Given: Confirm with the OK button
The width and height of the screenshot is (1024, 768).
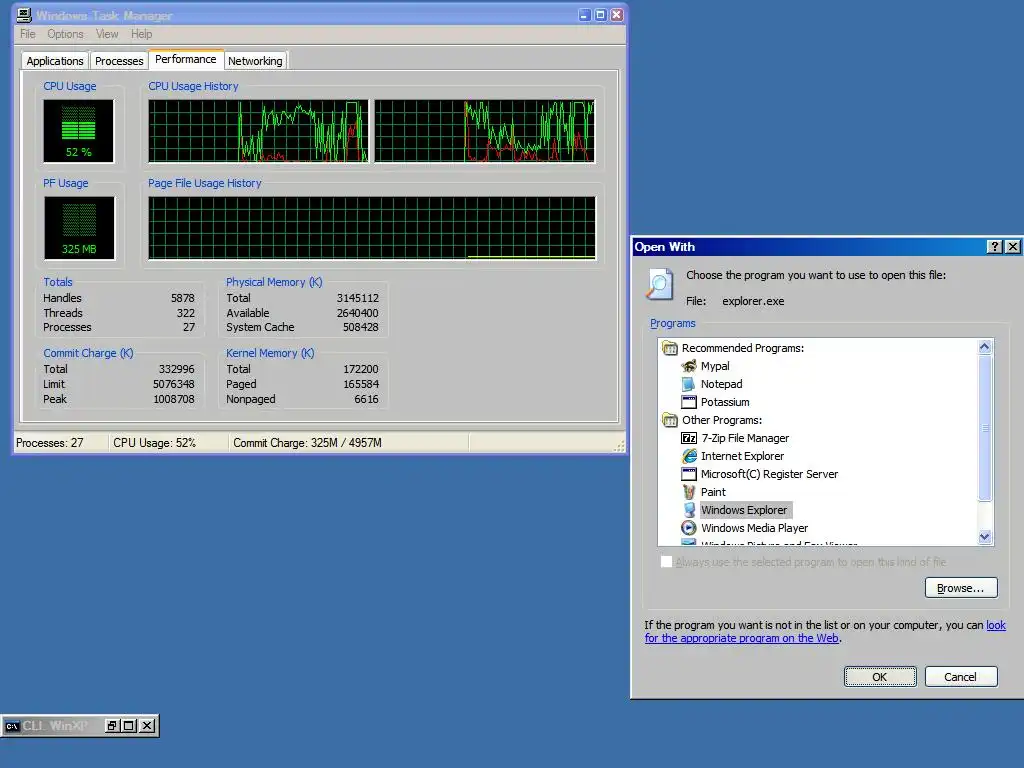Looking at the screenshot, I should [880, 677].
